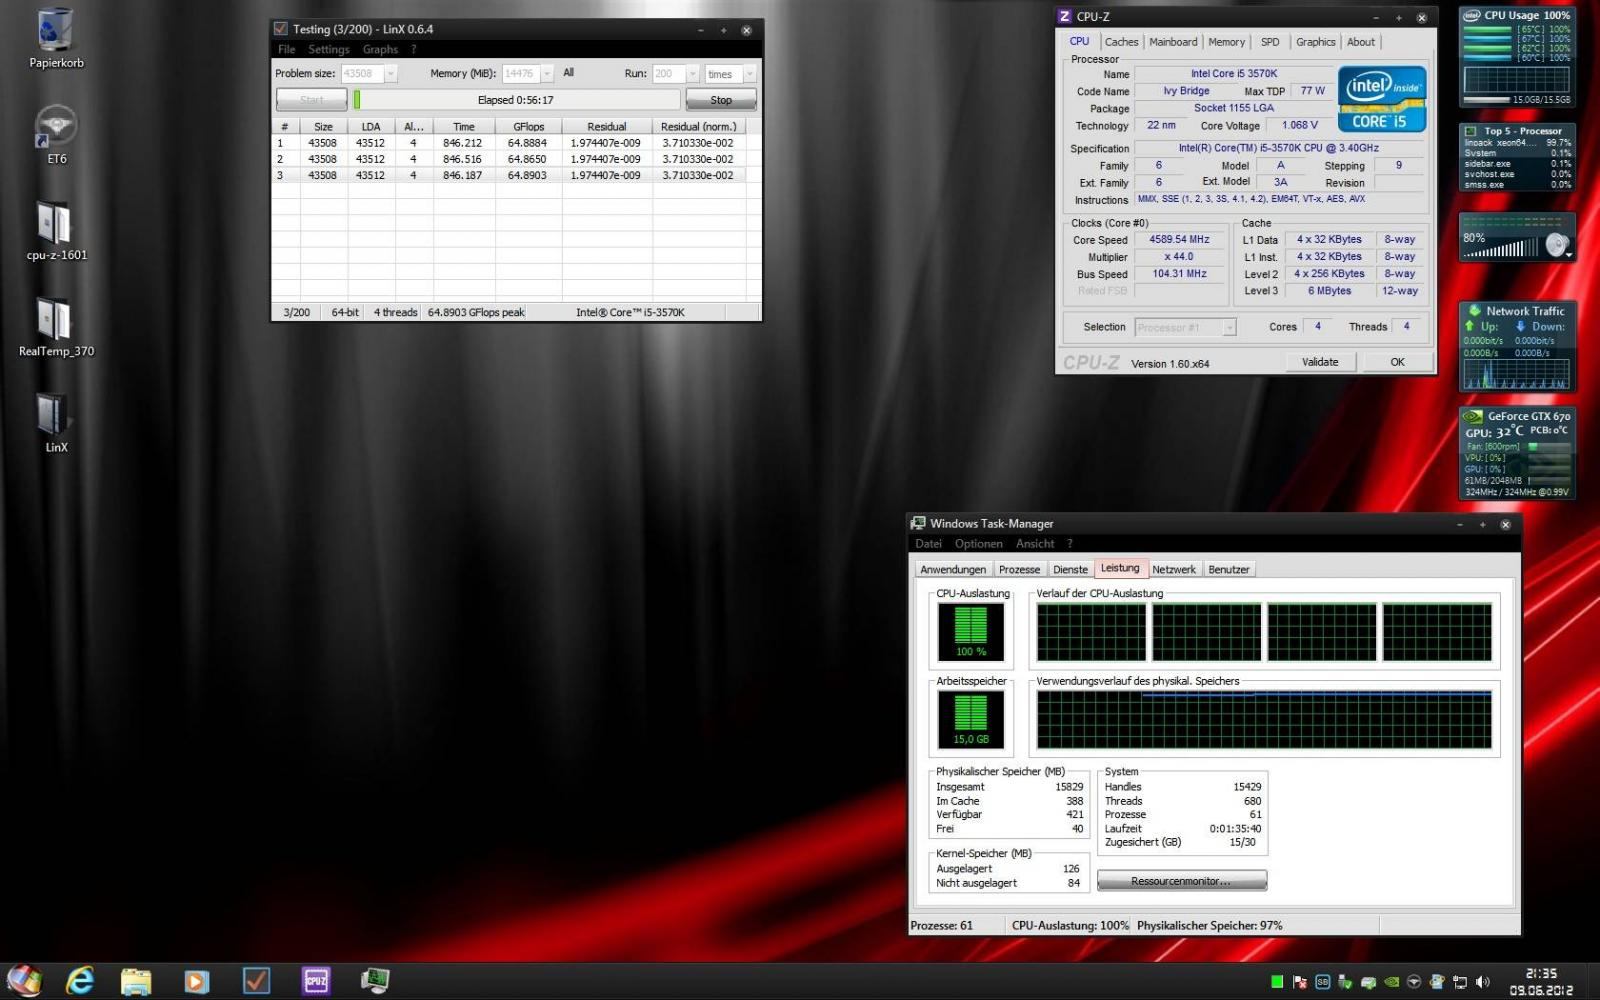Switch to the About tab in CPU-Z
This screenshot has height=1000, width=1600.
1361,42
